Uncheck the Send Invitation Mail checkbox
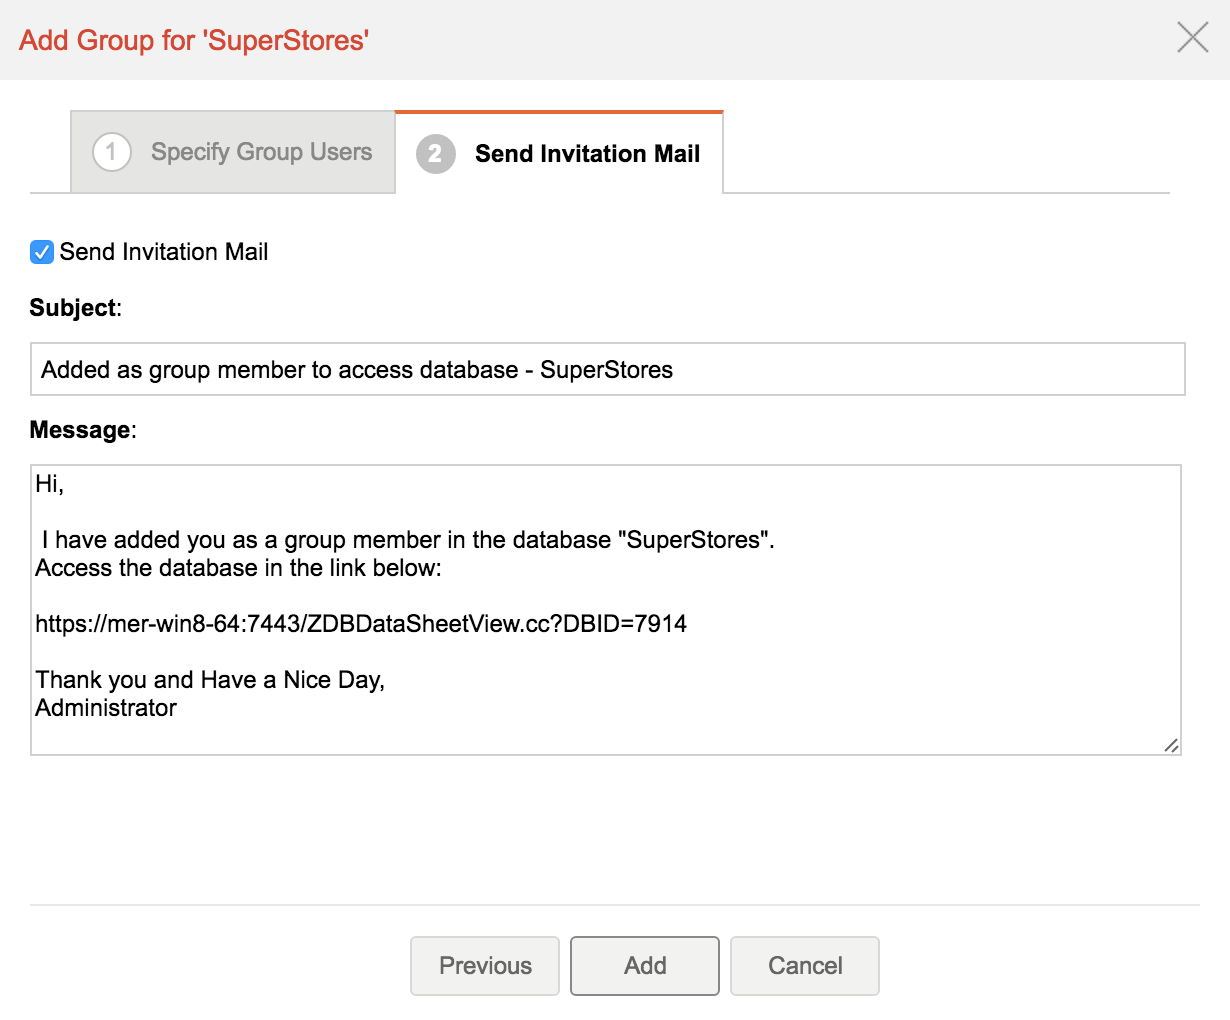Viewport: 1230px width, 1020px height. [42, 252]
